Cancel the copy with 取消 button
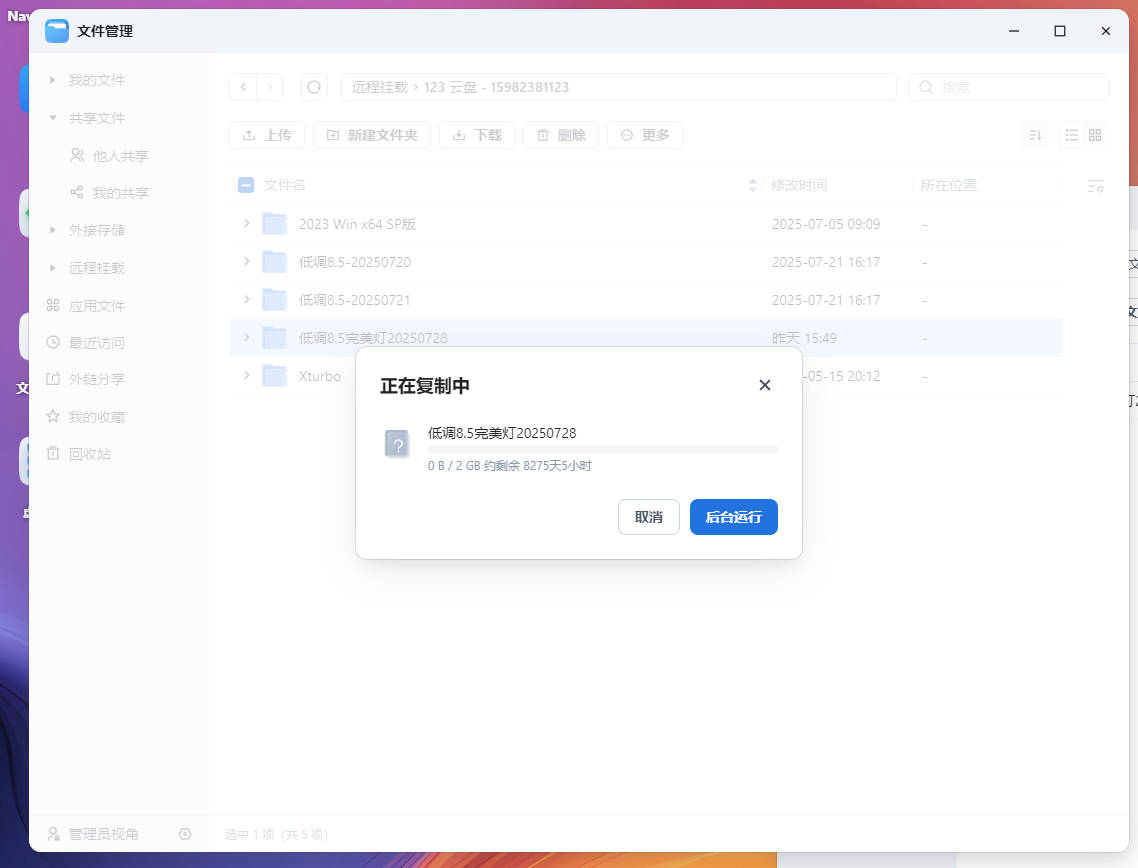 coord(648,517)
